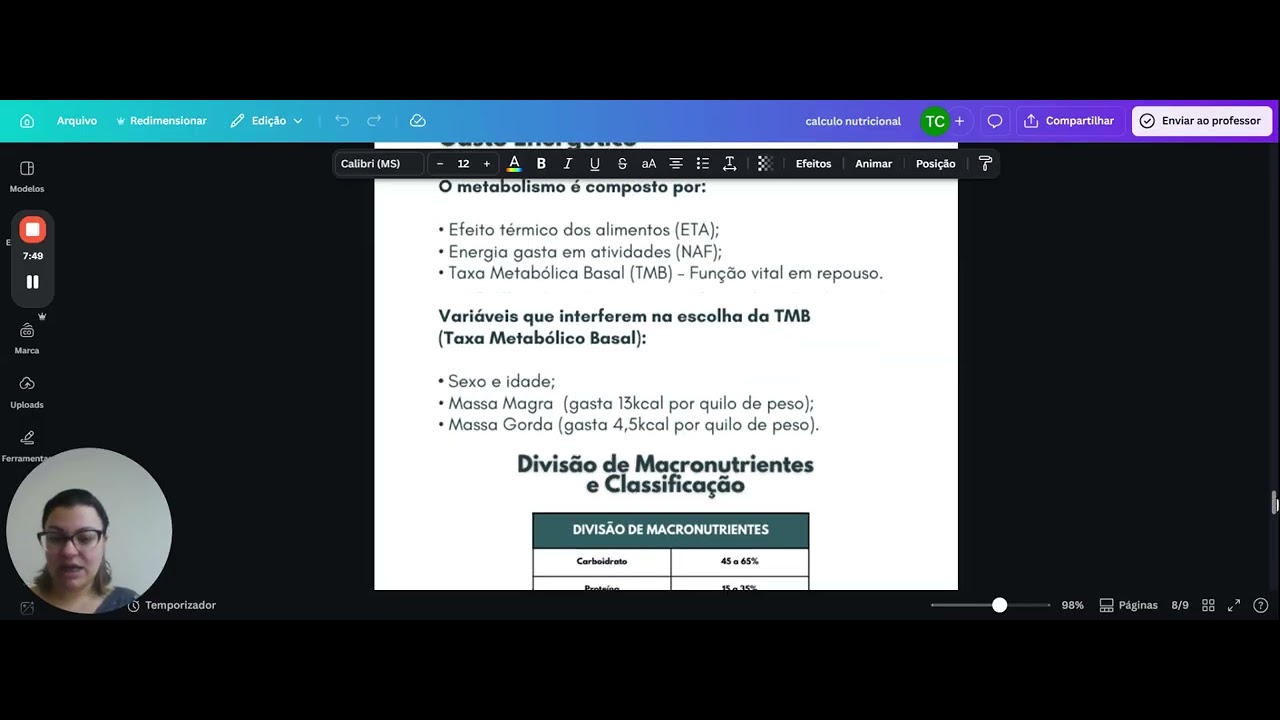The height and width of the screenshot is (720, 1280).
Task: Enter fullscreen presentation mode
Action: (x=1234, y=606)
